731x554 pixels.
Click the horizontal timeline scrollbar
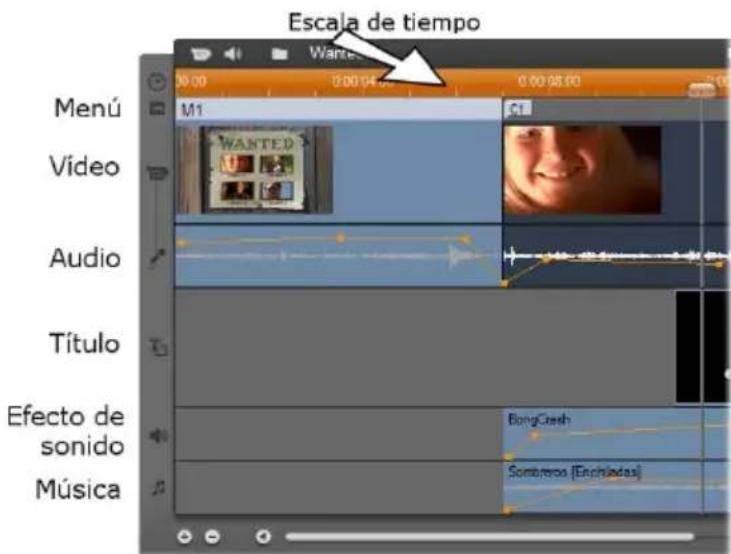pyautogui.click(x=490, y=537)
